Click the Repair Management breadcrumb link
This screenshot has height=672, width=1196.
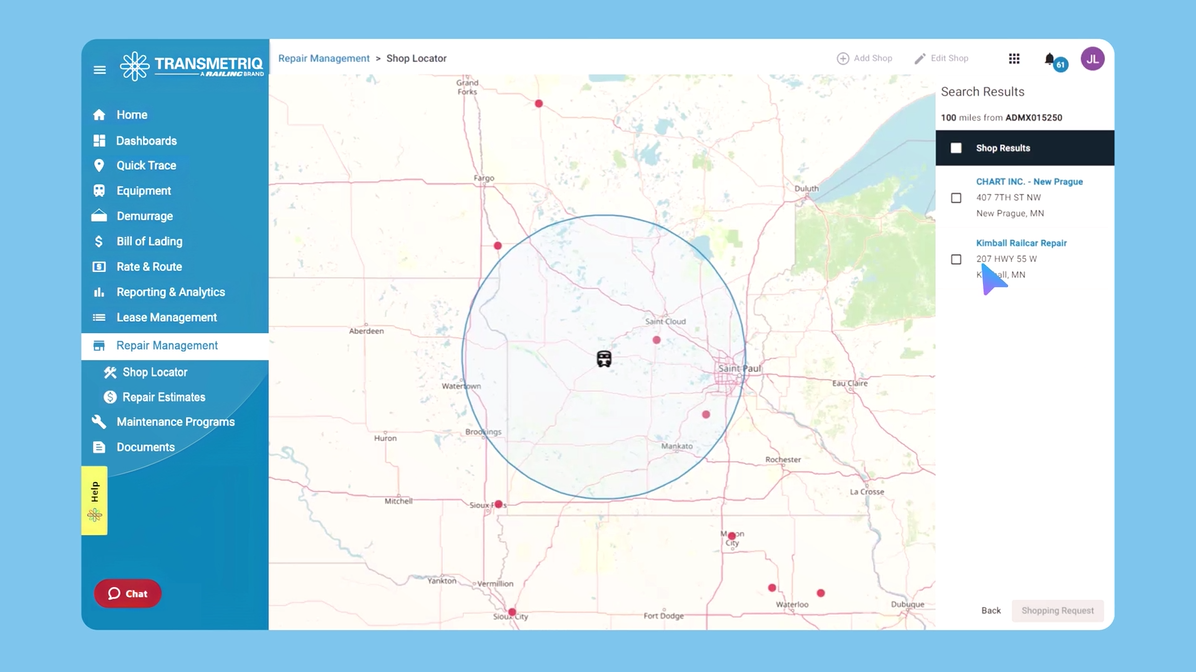(x=323, y=58)
